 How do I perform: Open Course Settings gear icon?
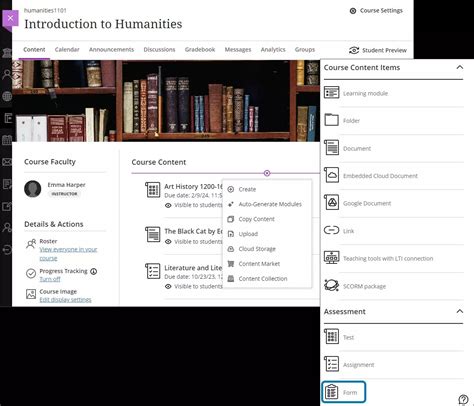(x=353, y=11)
